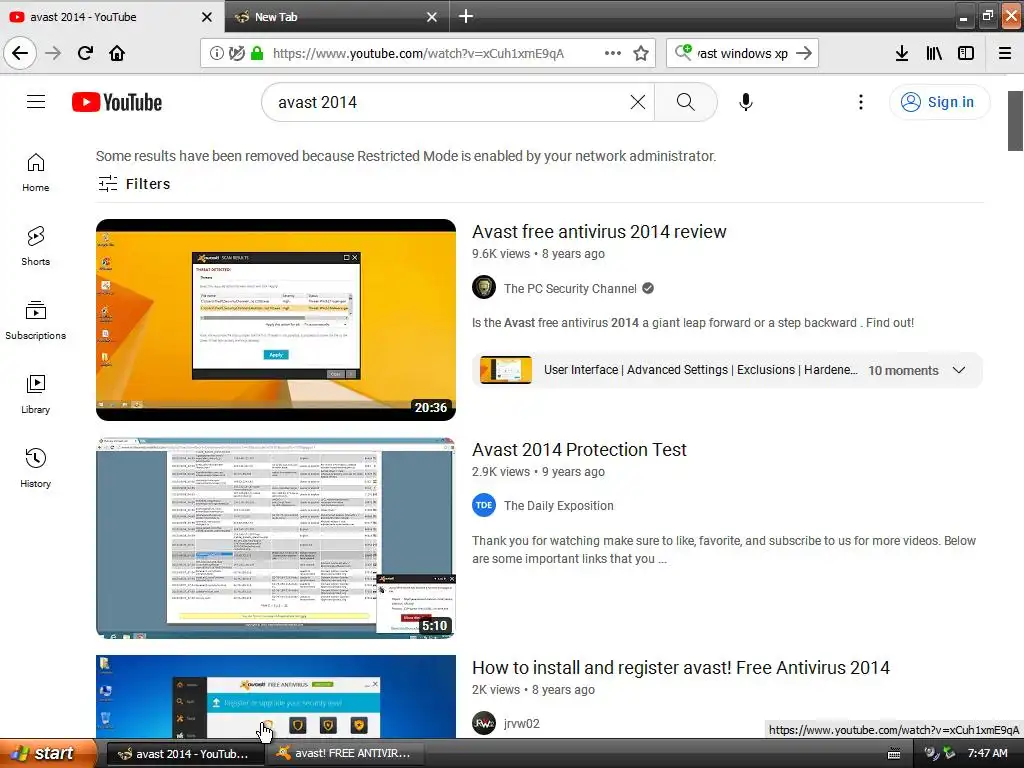
Task: Click the tracking protection shield icon
Action: pos(237,54)
